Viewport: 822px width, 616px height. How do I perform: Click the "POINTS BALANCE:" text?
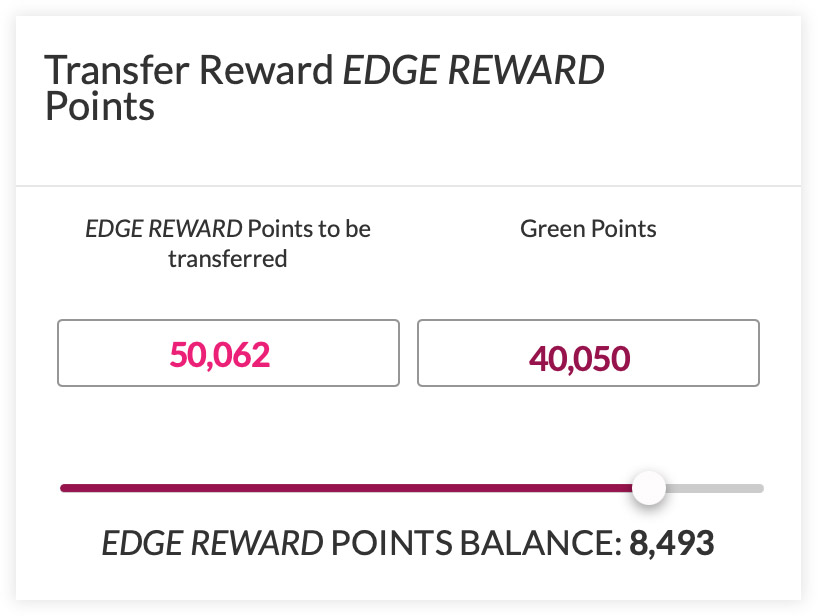(476, 543)
